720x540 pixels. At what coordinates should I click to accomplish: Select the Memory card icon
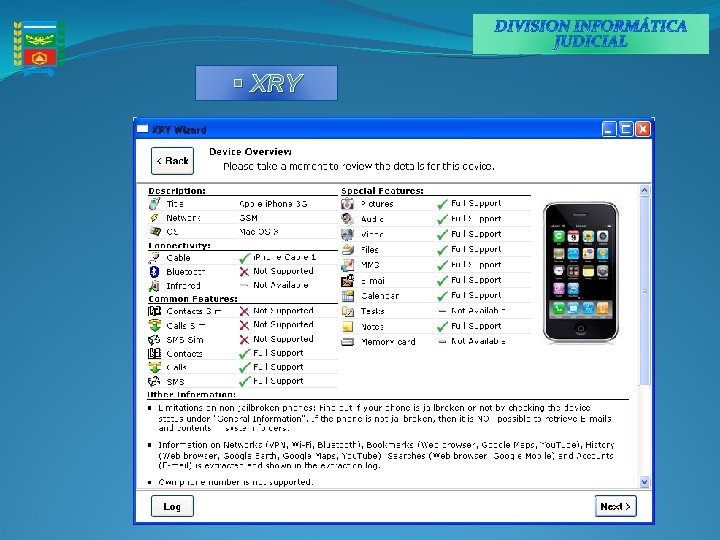point(348,342)
